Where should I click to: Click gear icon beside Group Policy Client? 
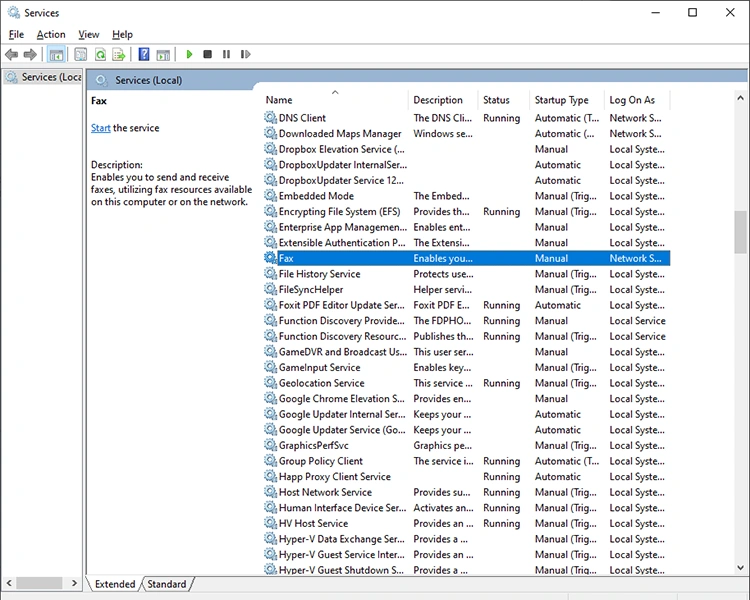coord(270,461)
